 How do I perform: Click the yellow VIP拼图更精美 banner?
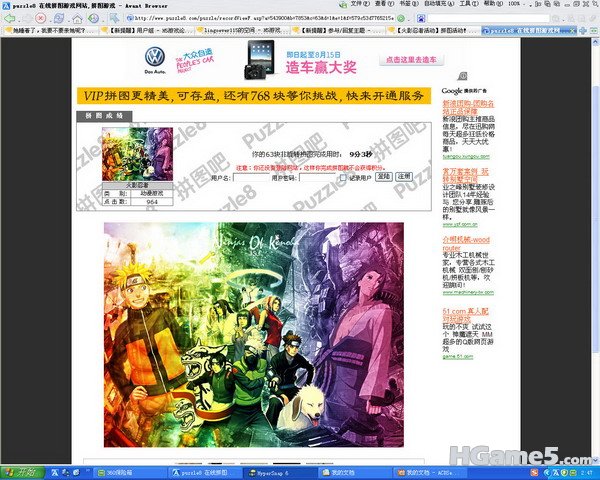coord(254,95)
